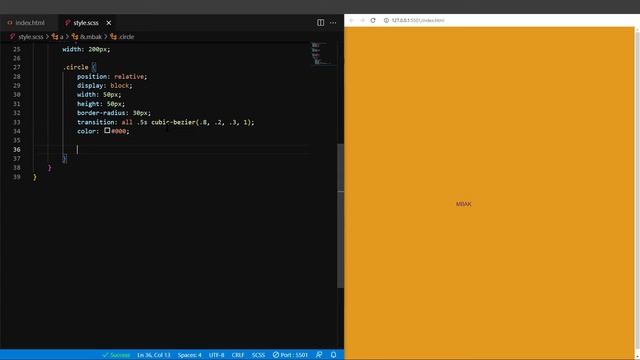
Task: Click the 'transition' cubic-bezier line
Action: 165,122
